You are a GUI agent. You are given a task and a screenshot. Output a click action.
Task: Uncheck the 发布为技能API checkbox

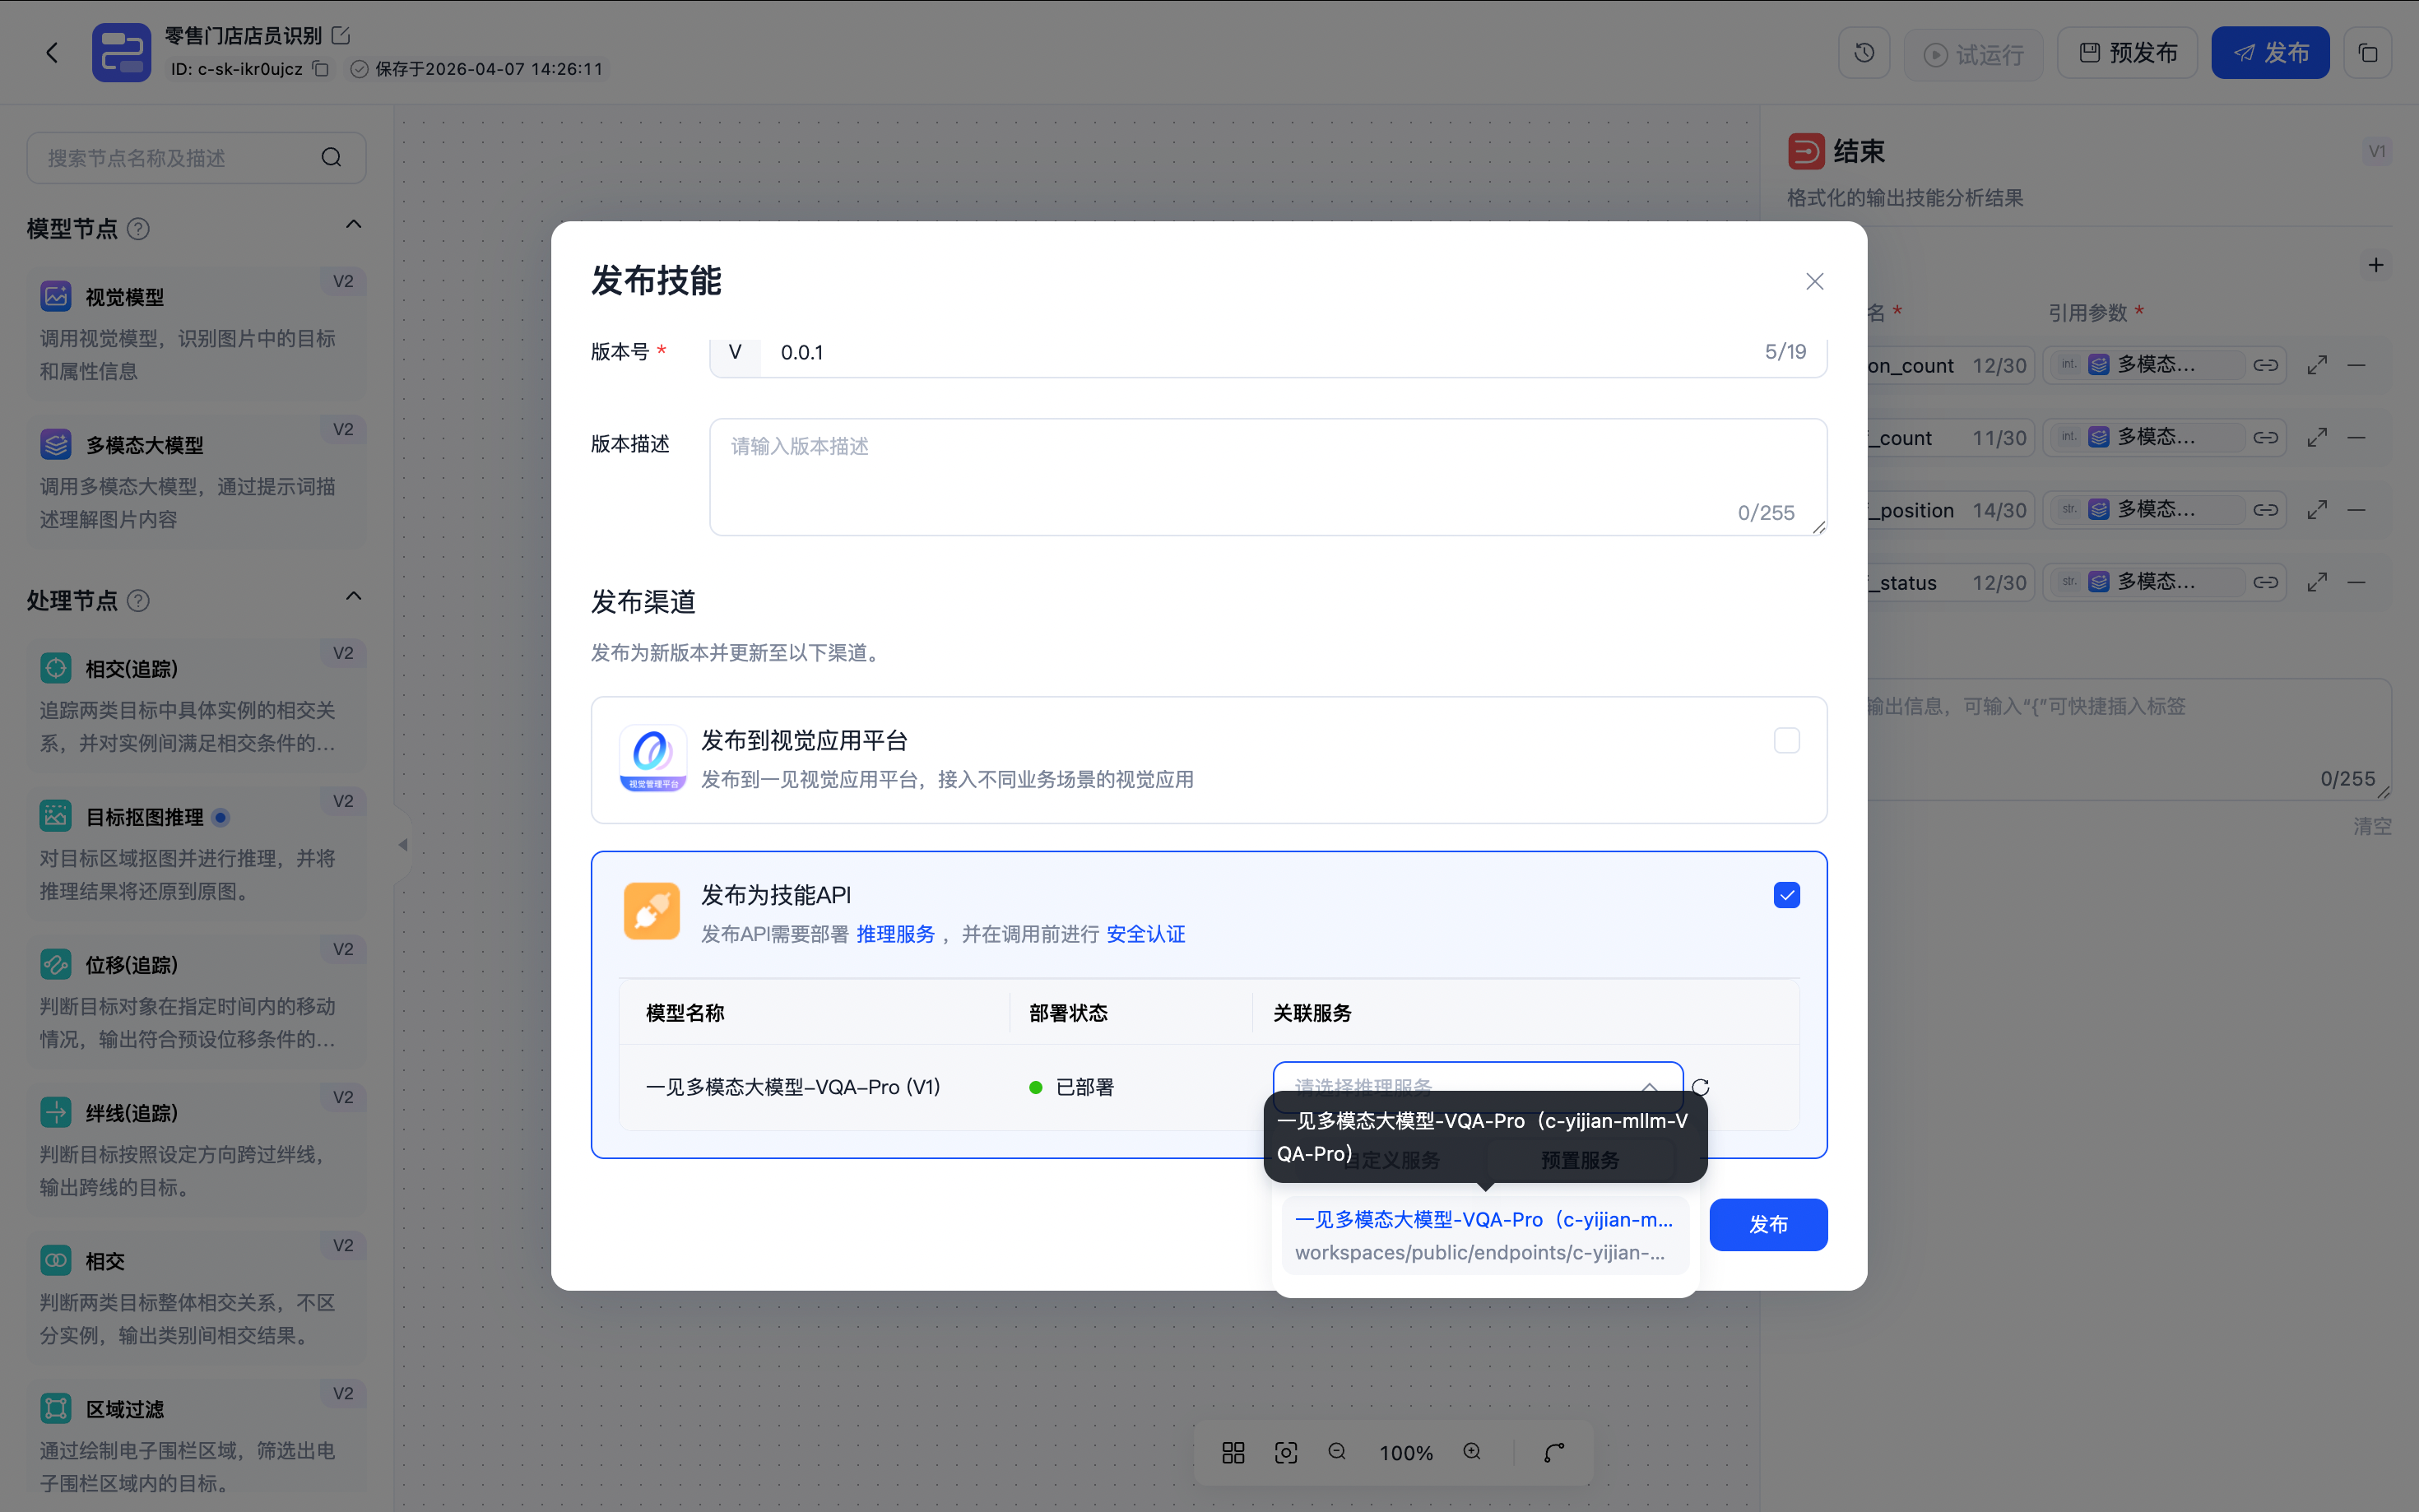coord(1786,895)
